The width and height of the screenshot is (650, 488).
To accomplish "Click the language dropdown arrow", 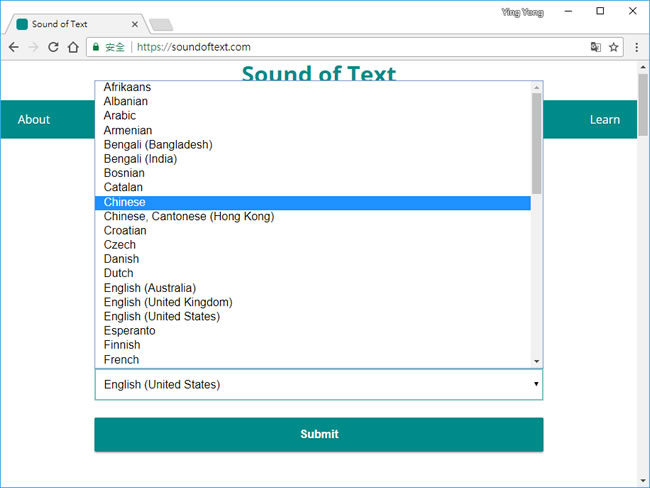I will click(x=536, y=384).
